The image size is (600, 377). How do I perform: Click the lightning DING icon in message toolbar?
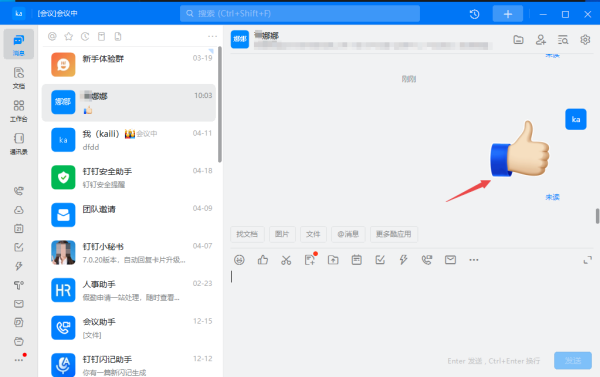(403, 260)
